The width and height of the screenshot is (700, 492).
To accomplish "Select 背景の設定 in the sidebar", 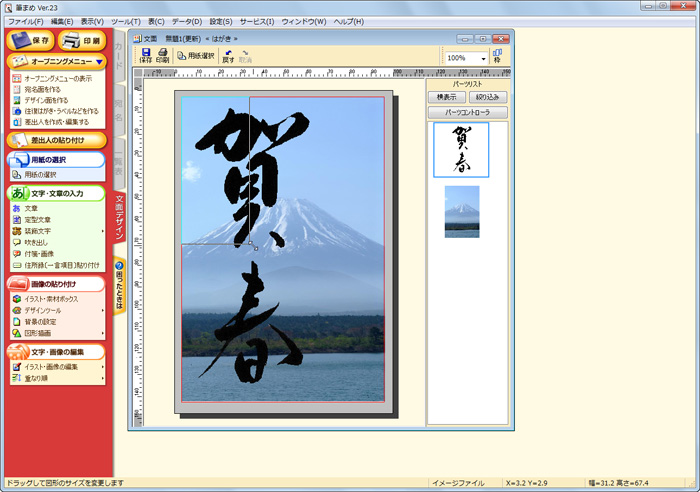I will coord(43,321).
